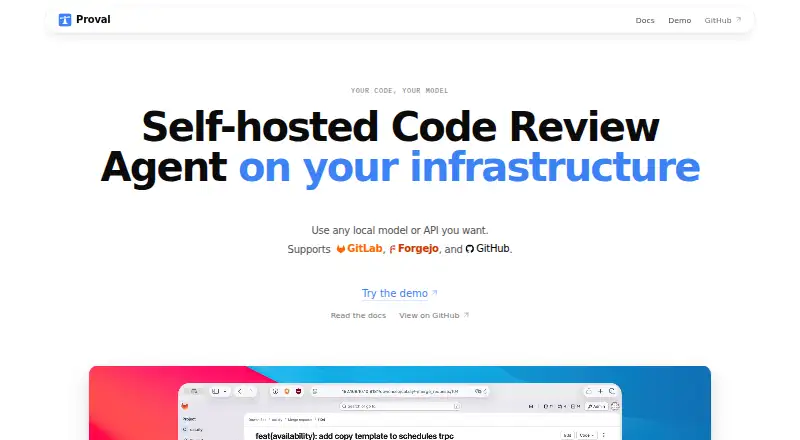800x440 pixels.
Task: Open the GitHub link in the header
Action: (722, 20)
